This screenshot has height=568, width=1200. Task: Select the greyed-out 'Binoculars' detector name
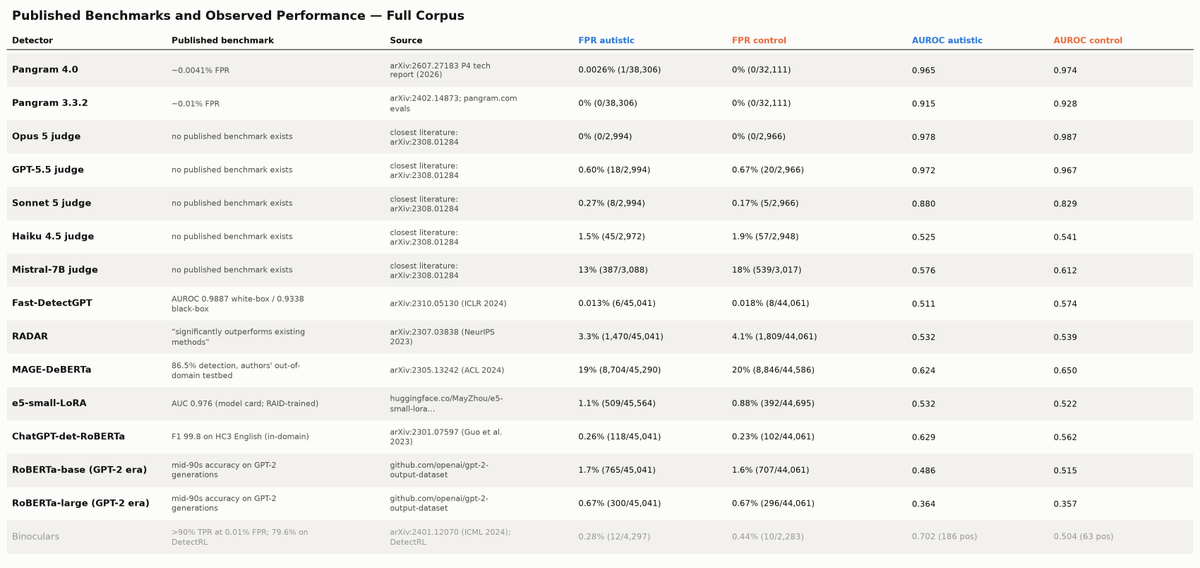36,537
